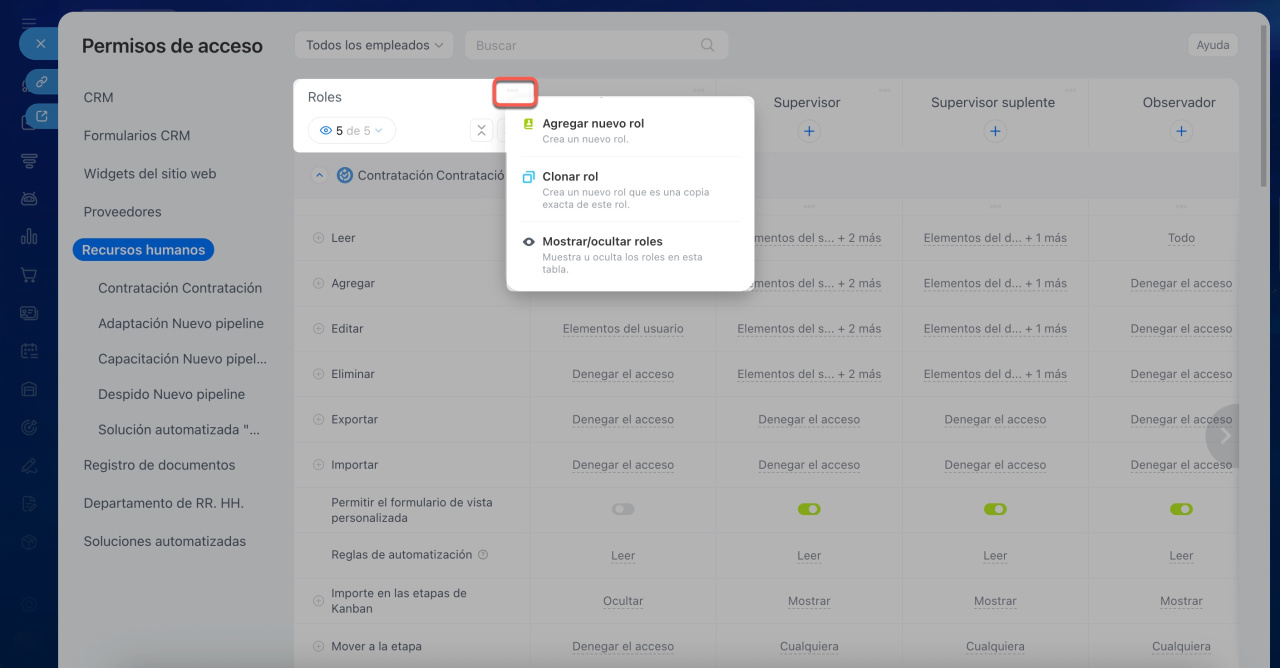The width and height of the screenshot is (1280, 668).
Task: Click the info icon beside Reglas de automatización
Action: (x=483, y=555)
